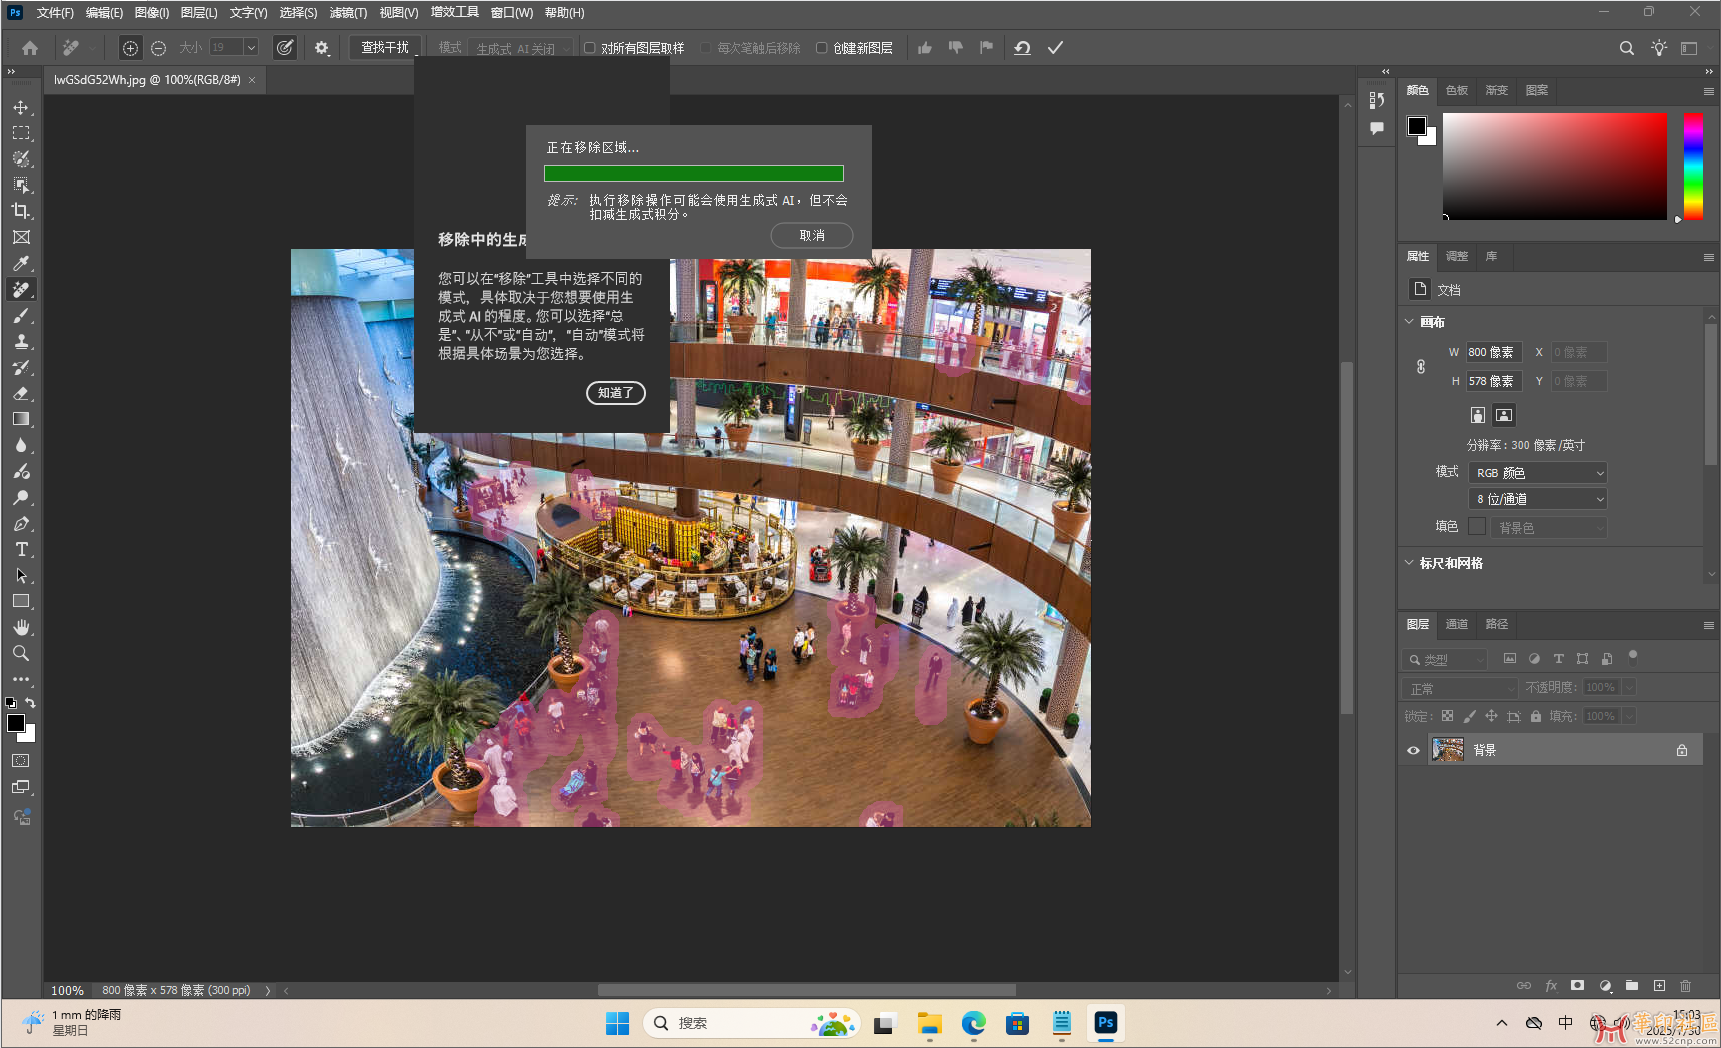Click the canvas width W field
Screen dimensions: 1721x1048
point(1494,352)
